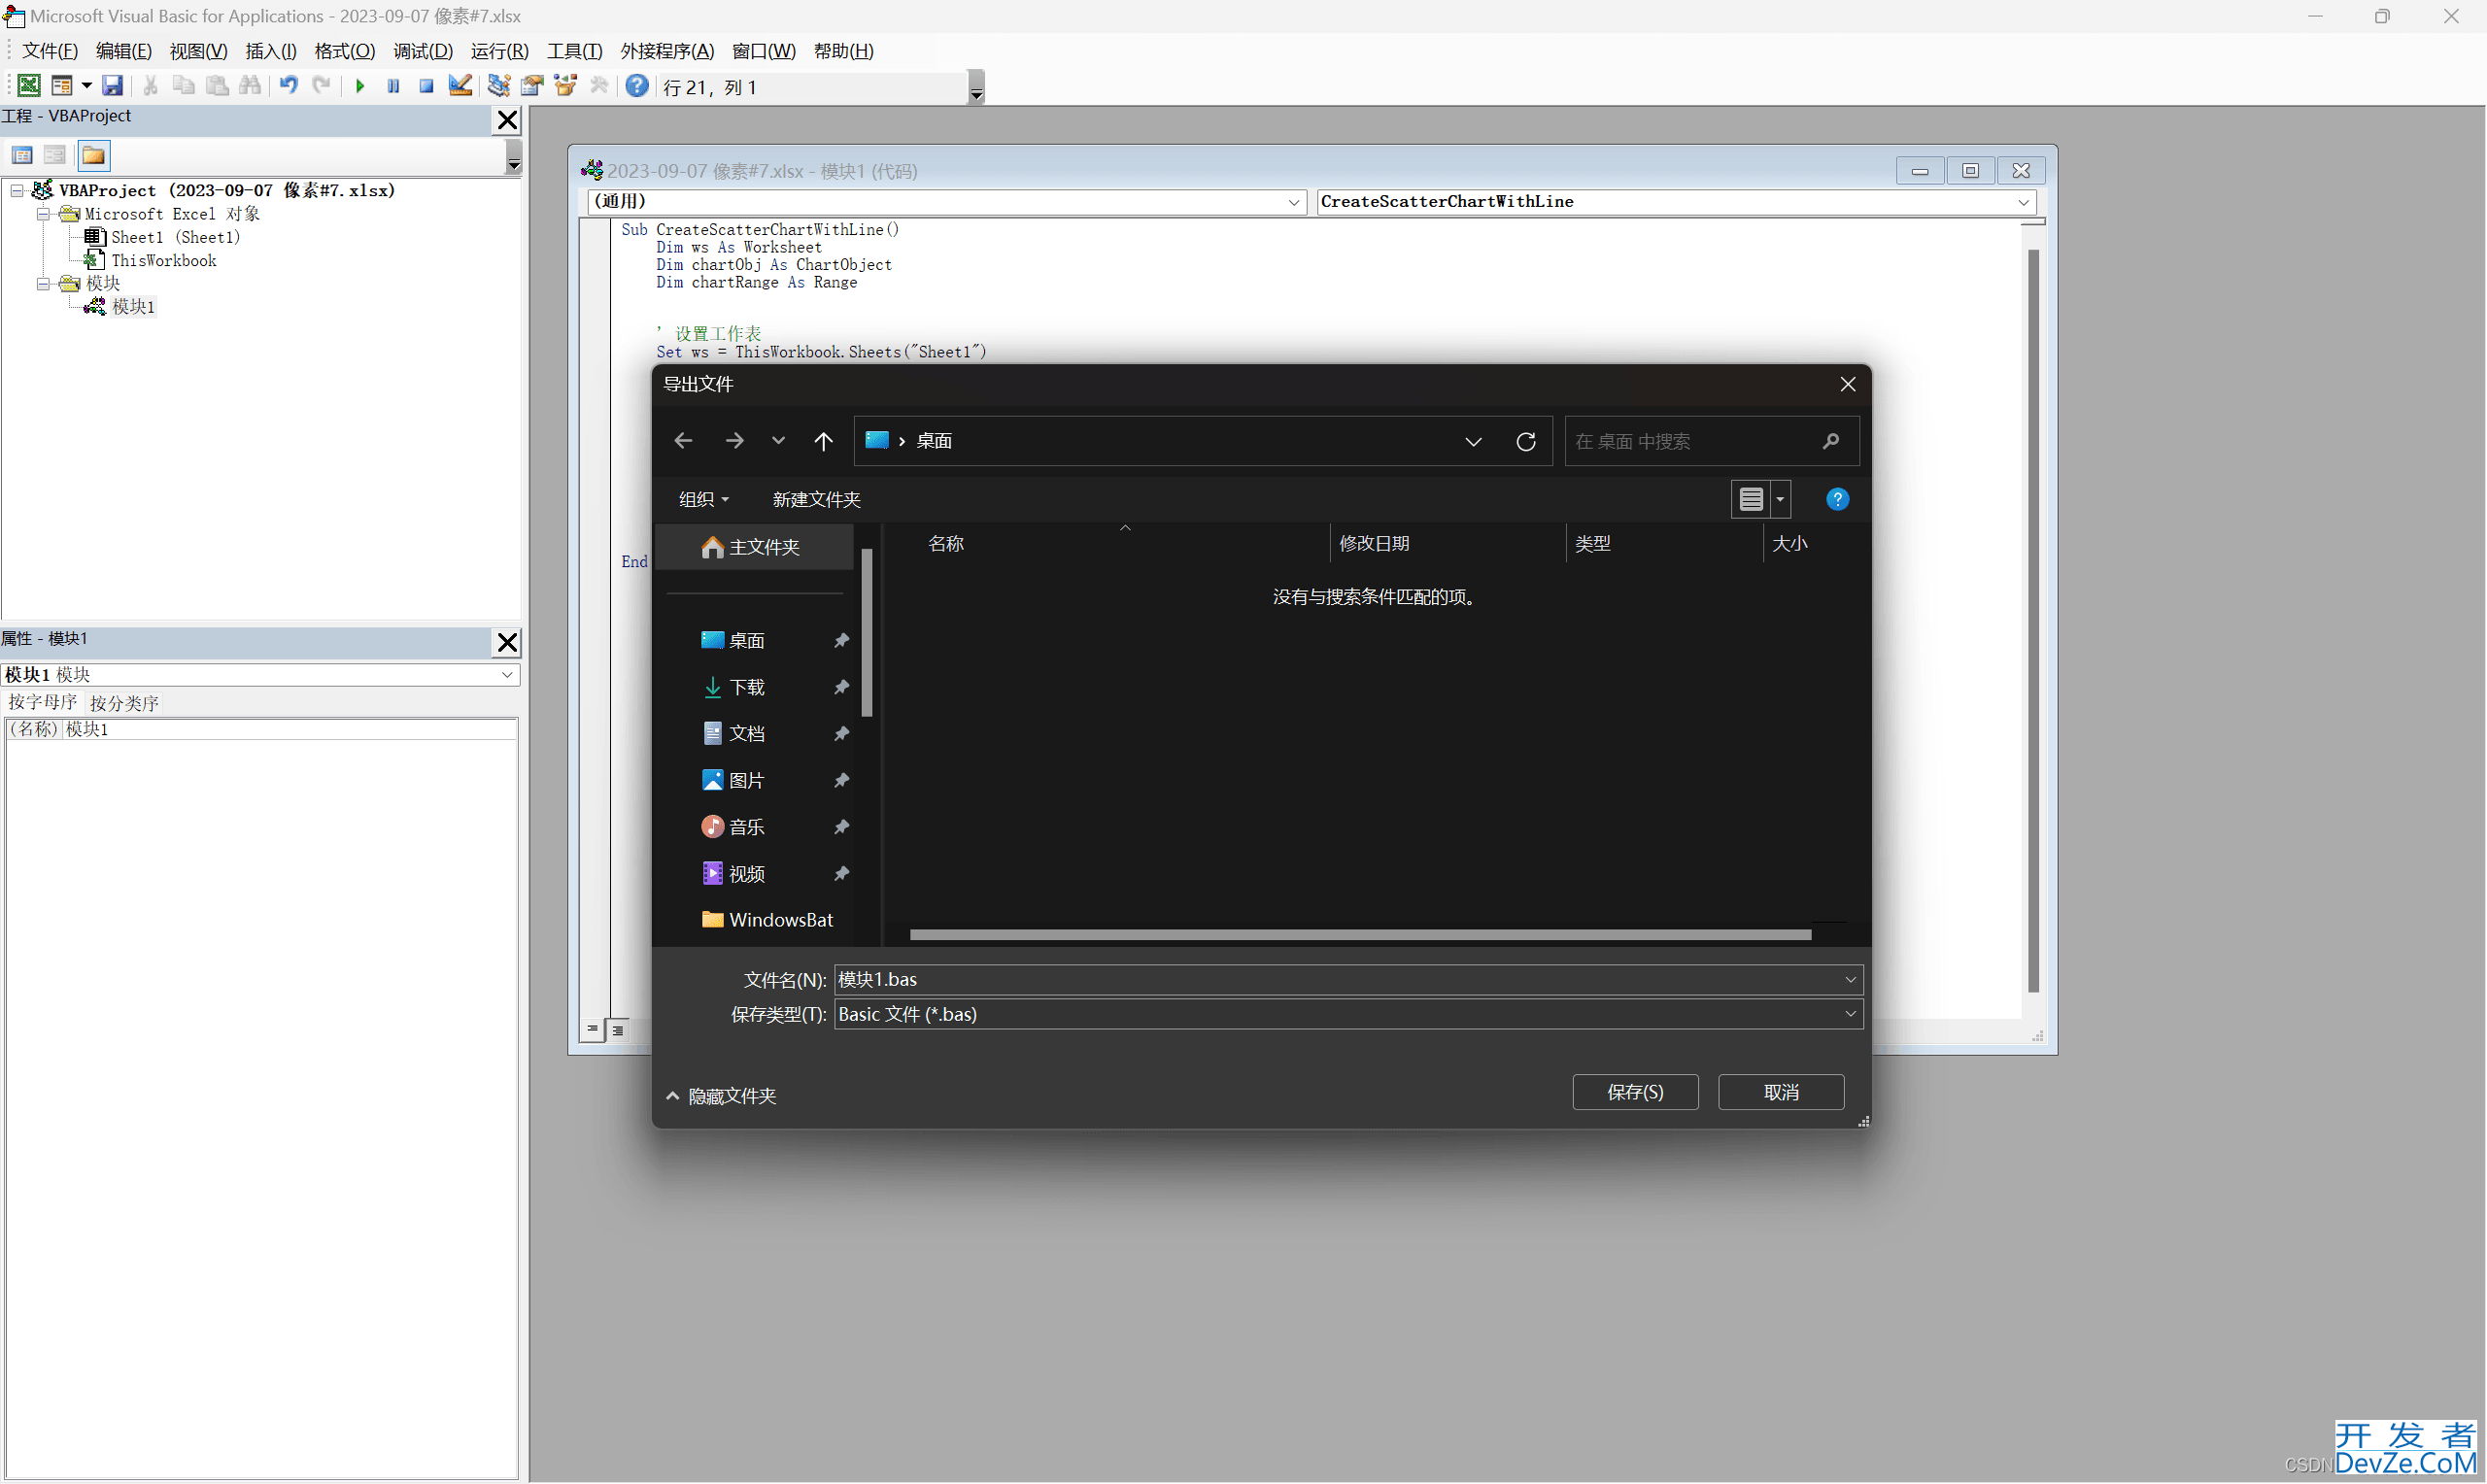Screen dimensions: 2487x1484
Task: Click the forward arrow in export dialog
Action: [x=734, y=441]
